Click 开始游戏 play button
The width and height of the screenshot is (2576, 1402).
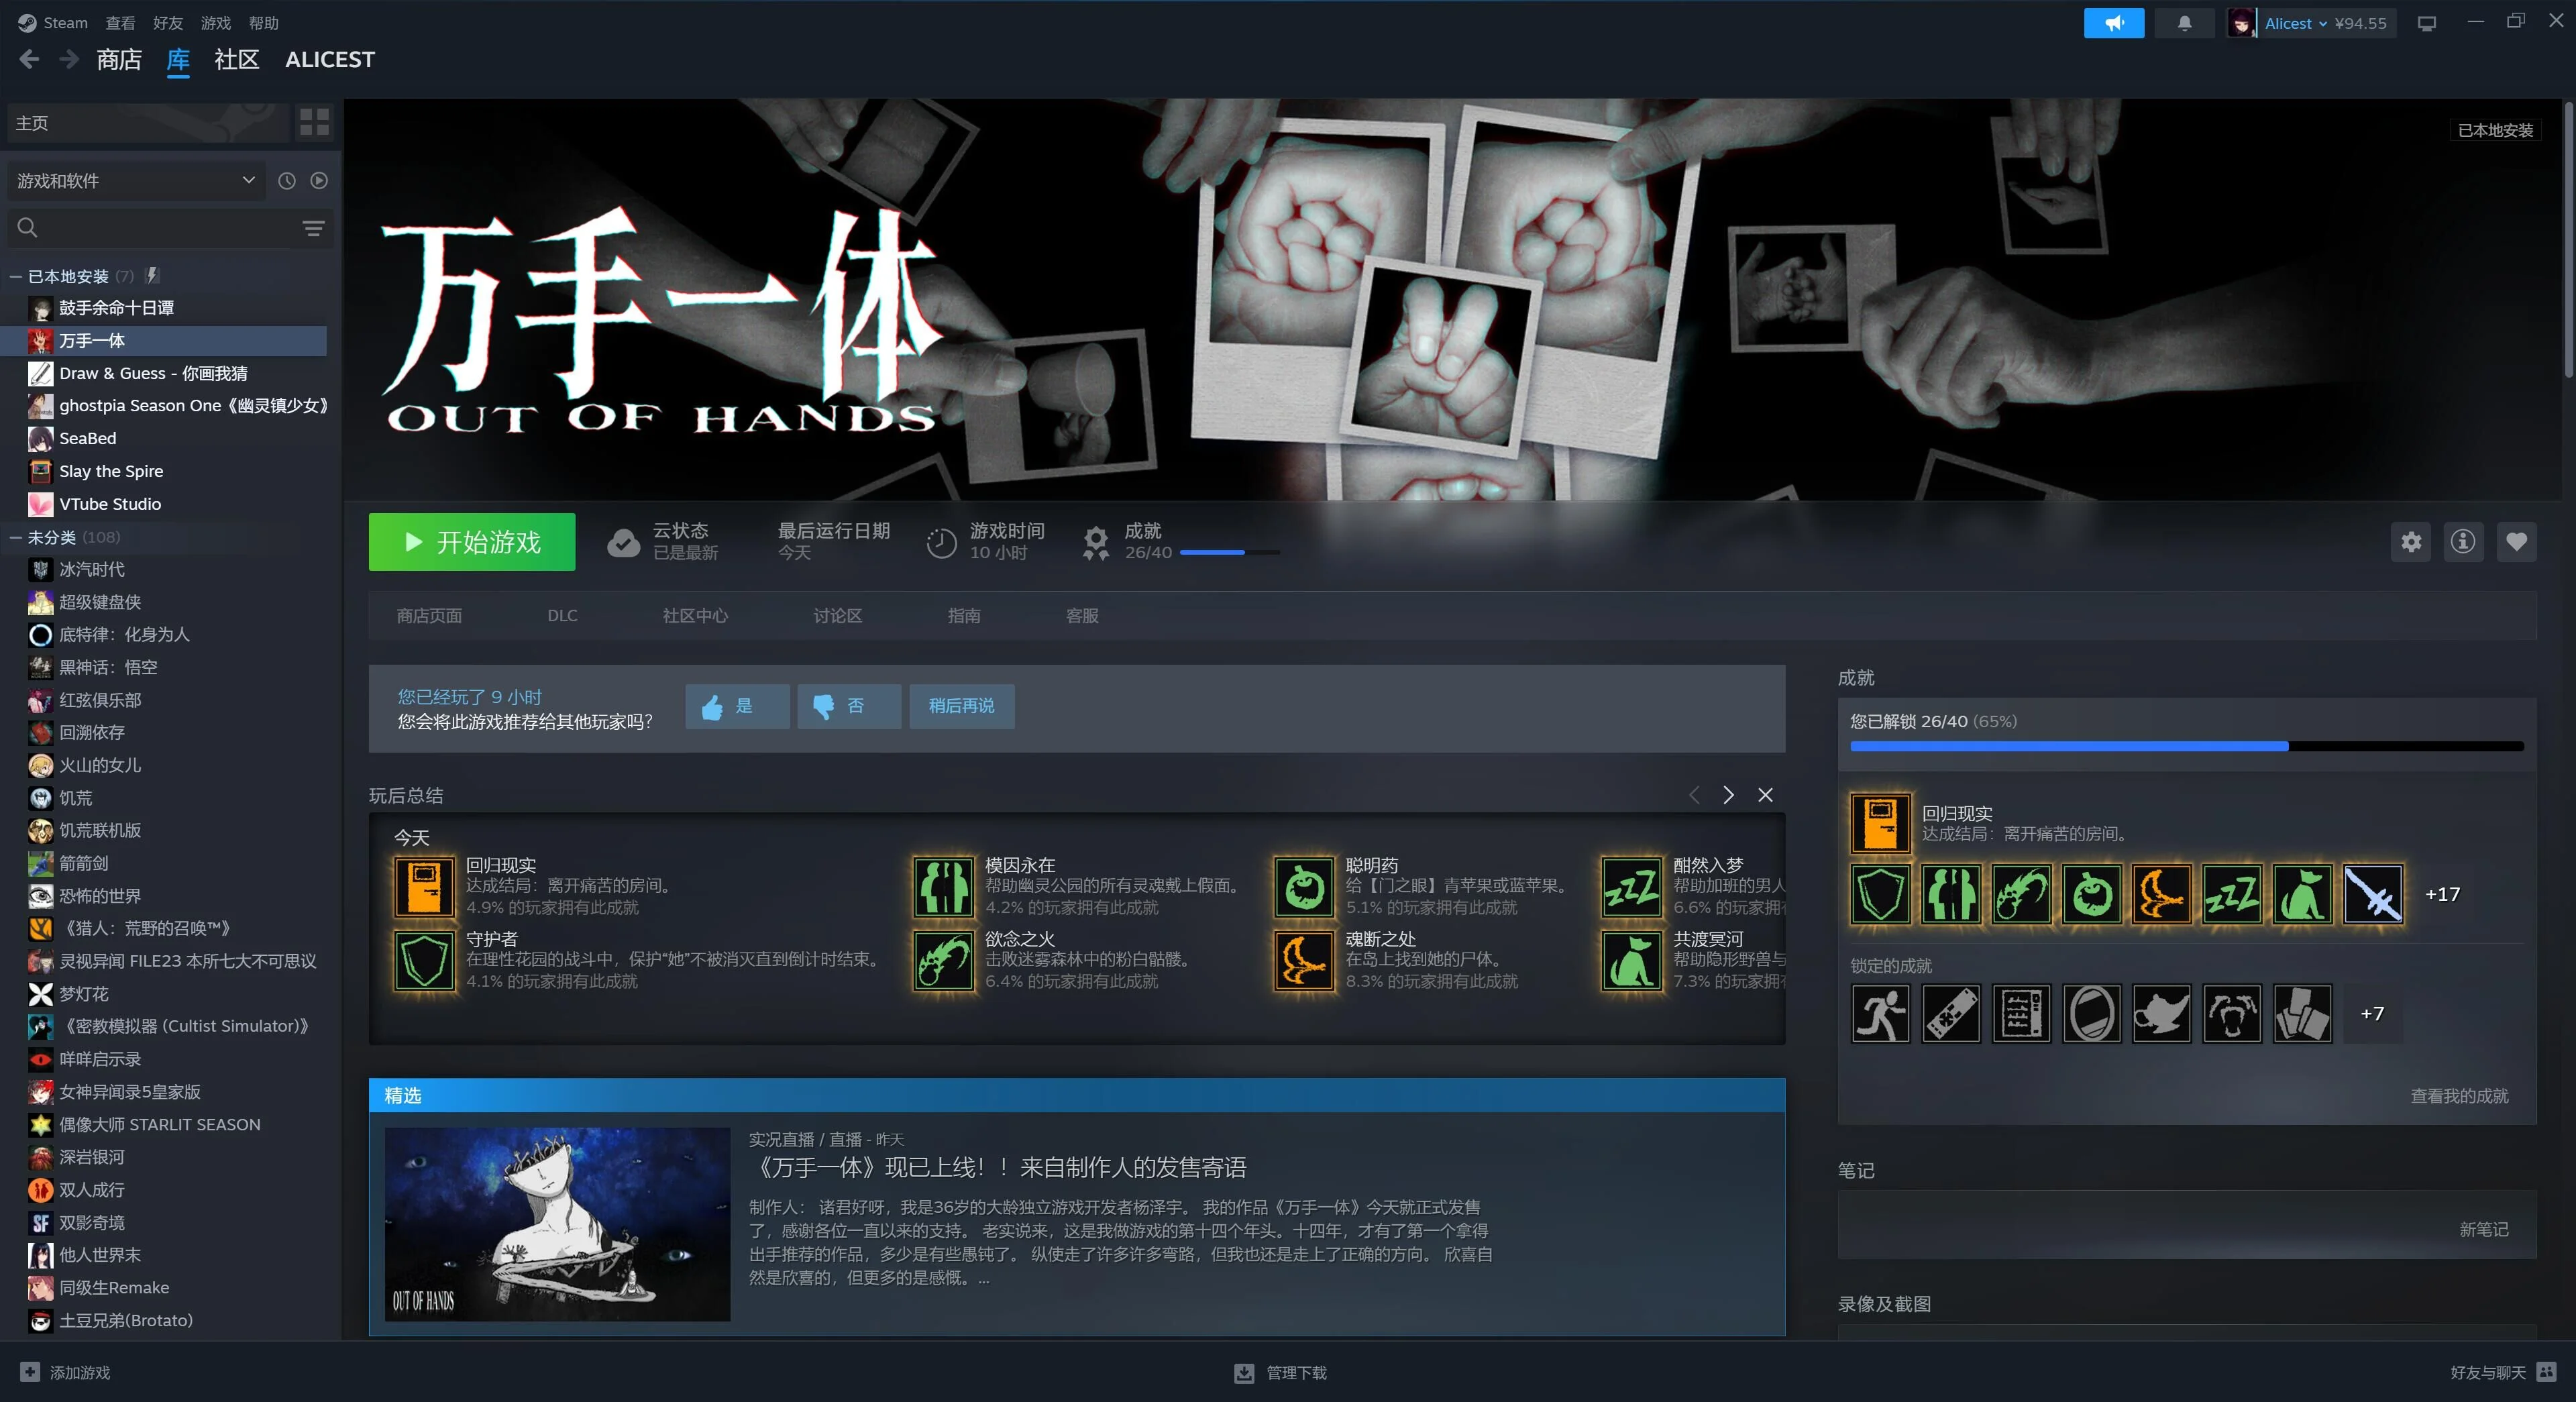(x=472, y=542)
